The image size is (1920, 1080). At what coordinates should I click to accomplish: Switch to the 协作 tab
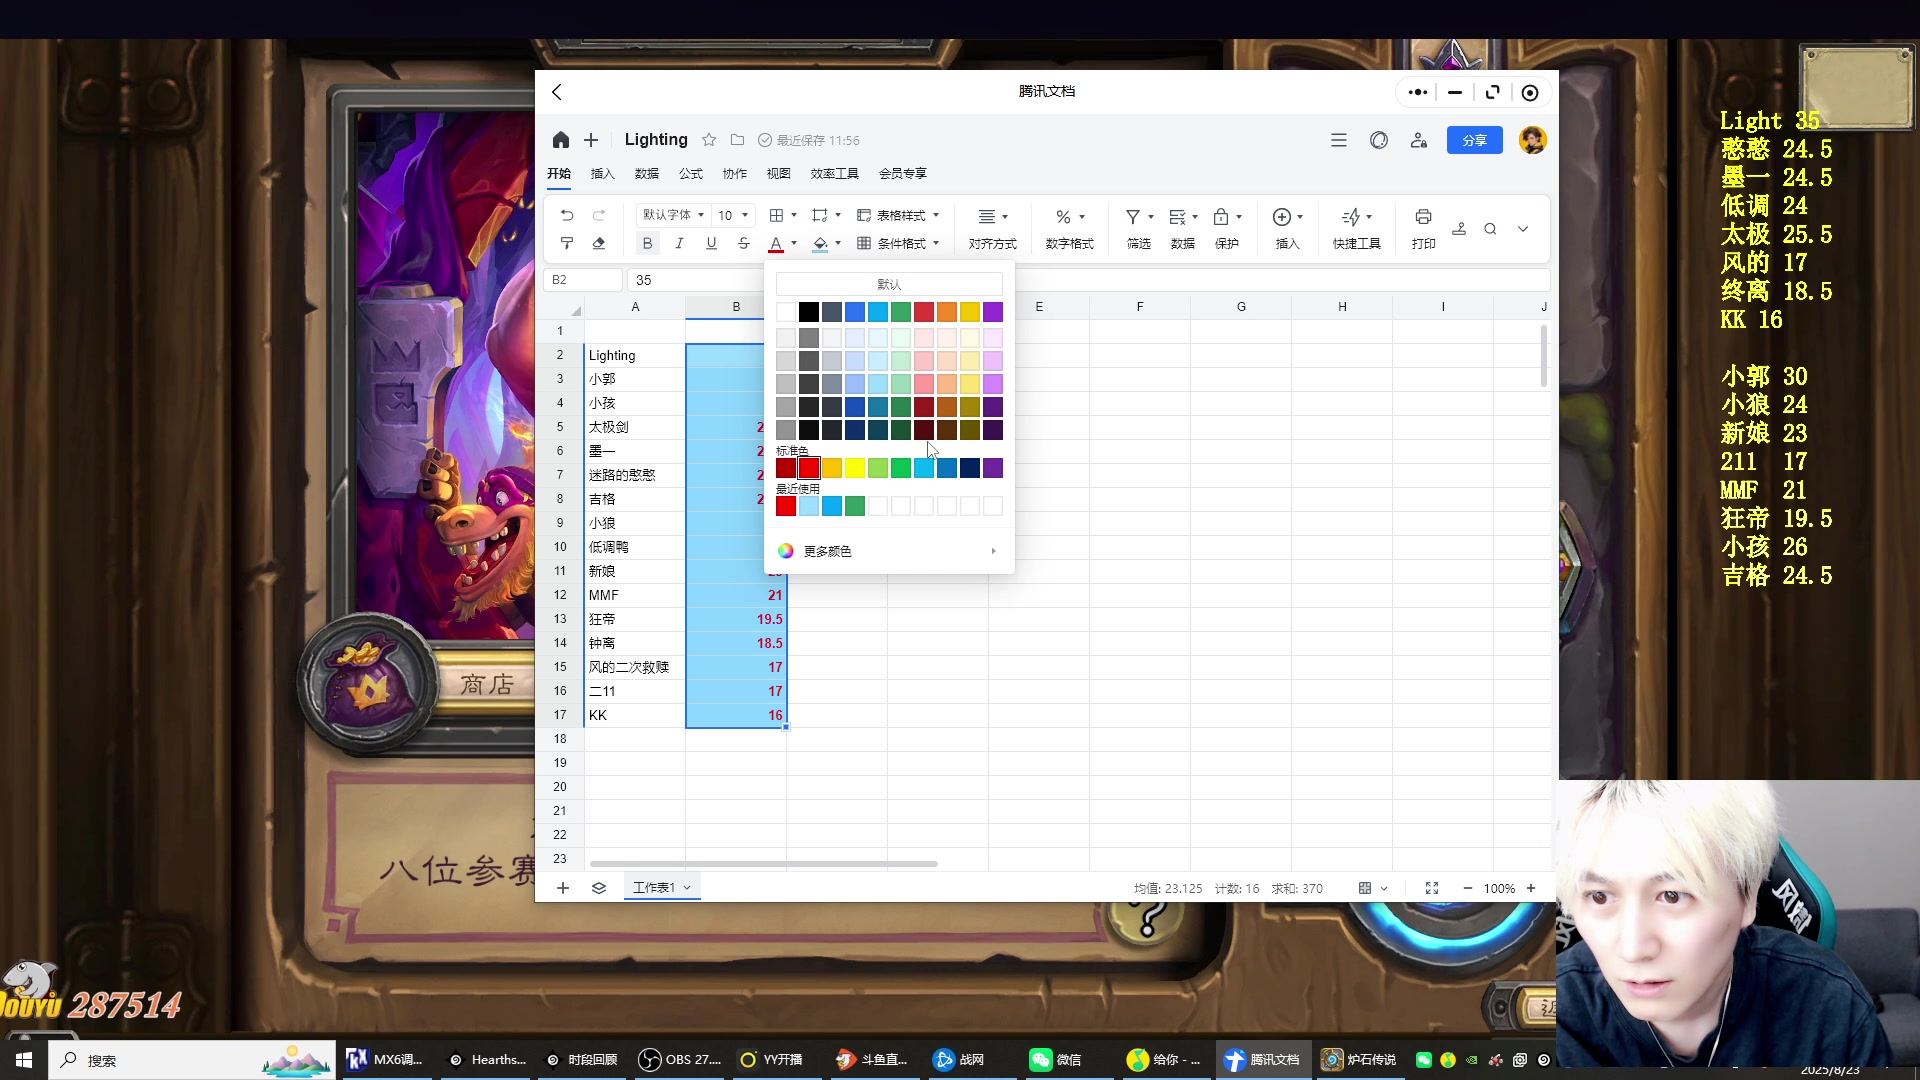coord(735,173)
